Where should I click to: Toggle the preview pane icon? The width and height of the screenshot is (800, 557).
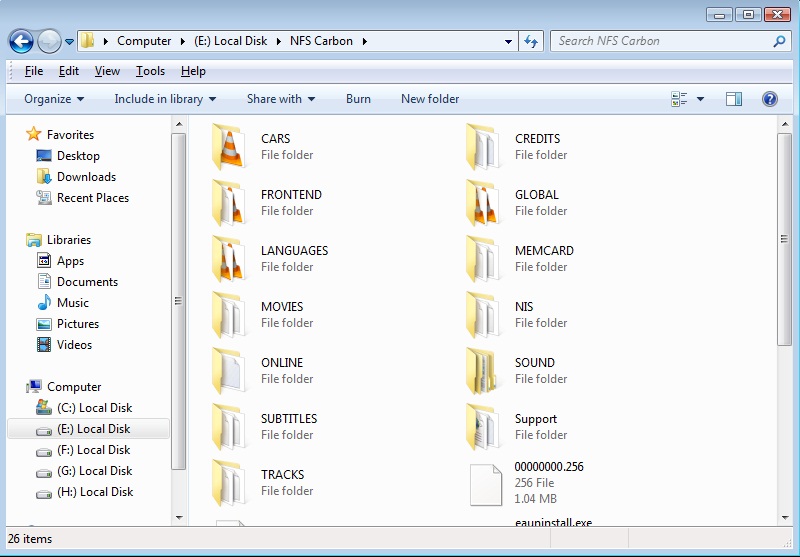click(x=734, y=99)
